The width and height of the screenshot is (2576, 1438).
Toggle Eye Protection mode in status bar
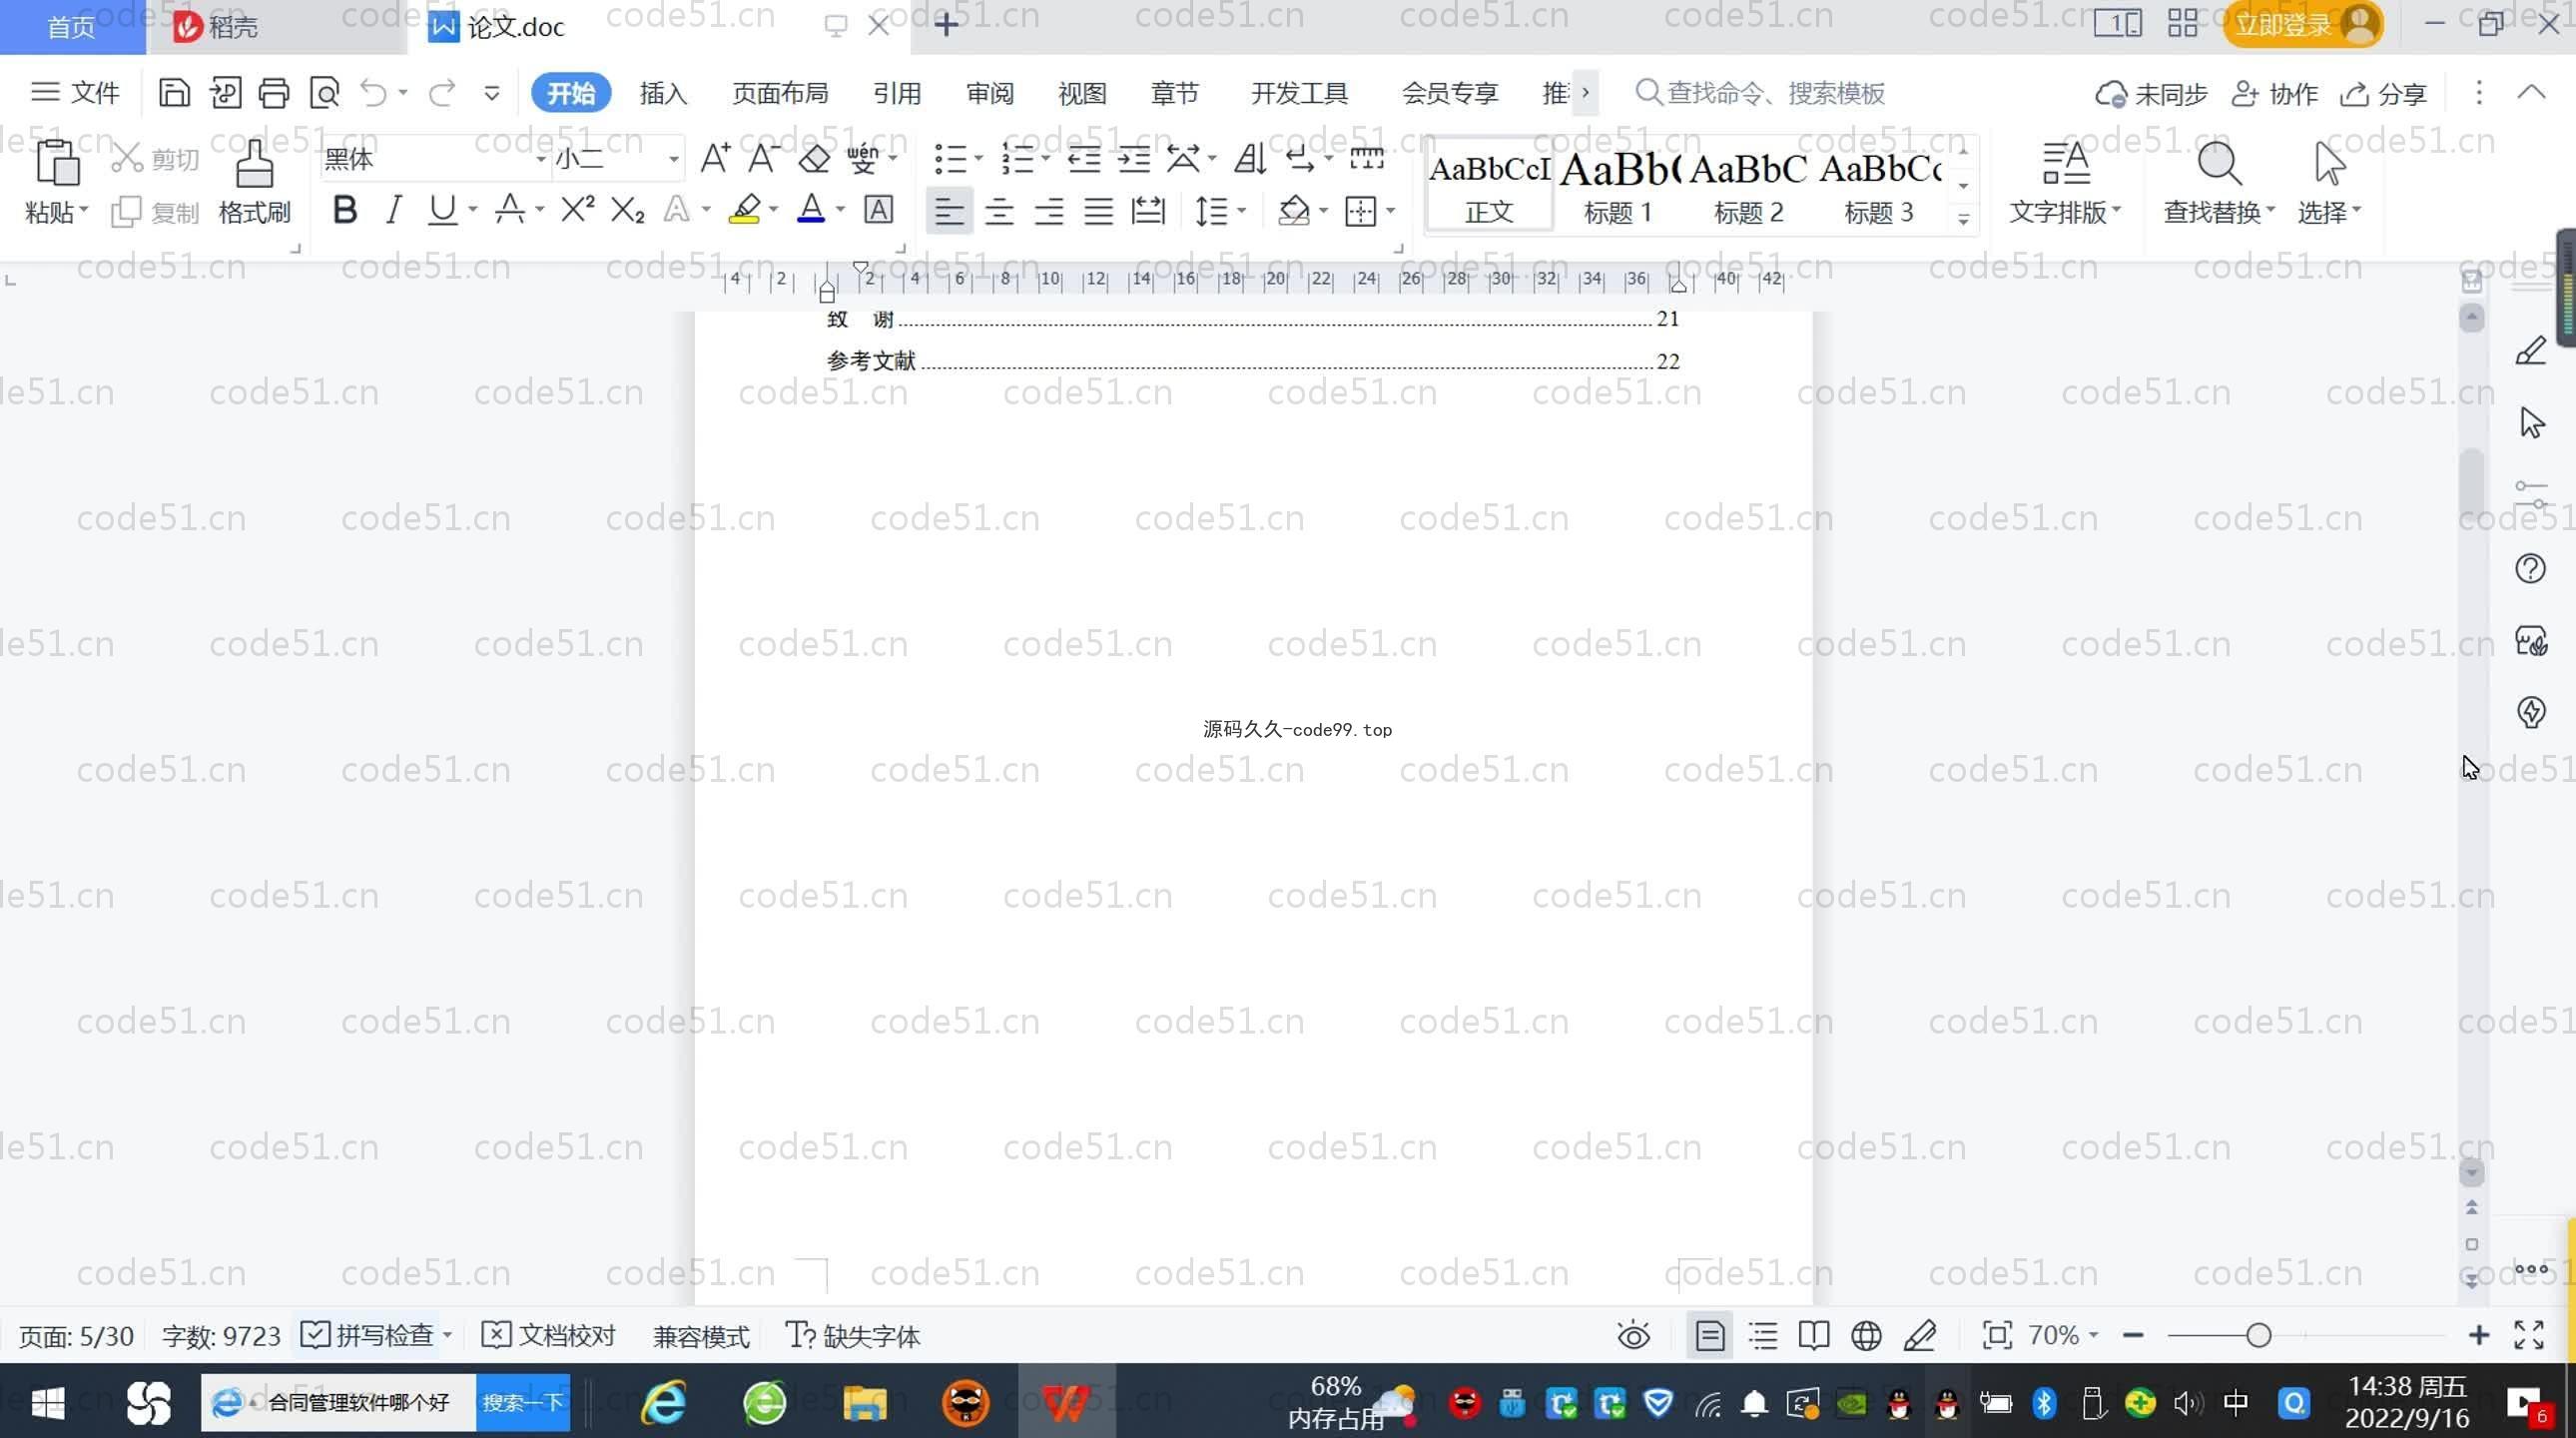tap(1634, 1336)
